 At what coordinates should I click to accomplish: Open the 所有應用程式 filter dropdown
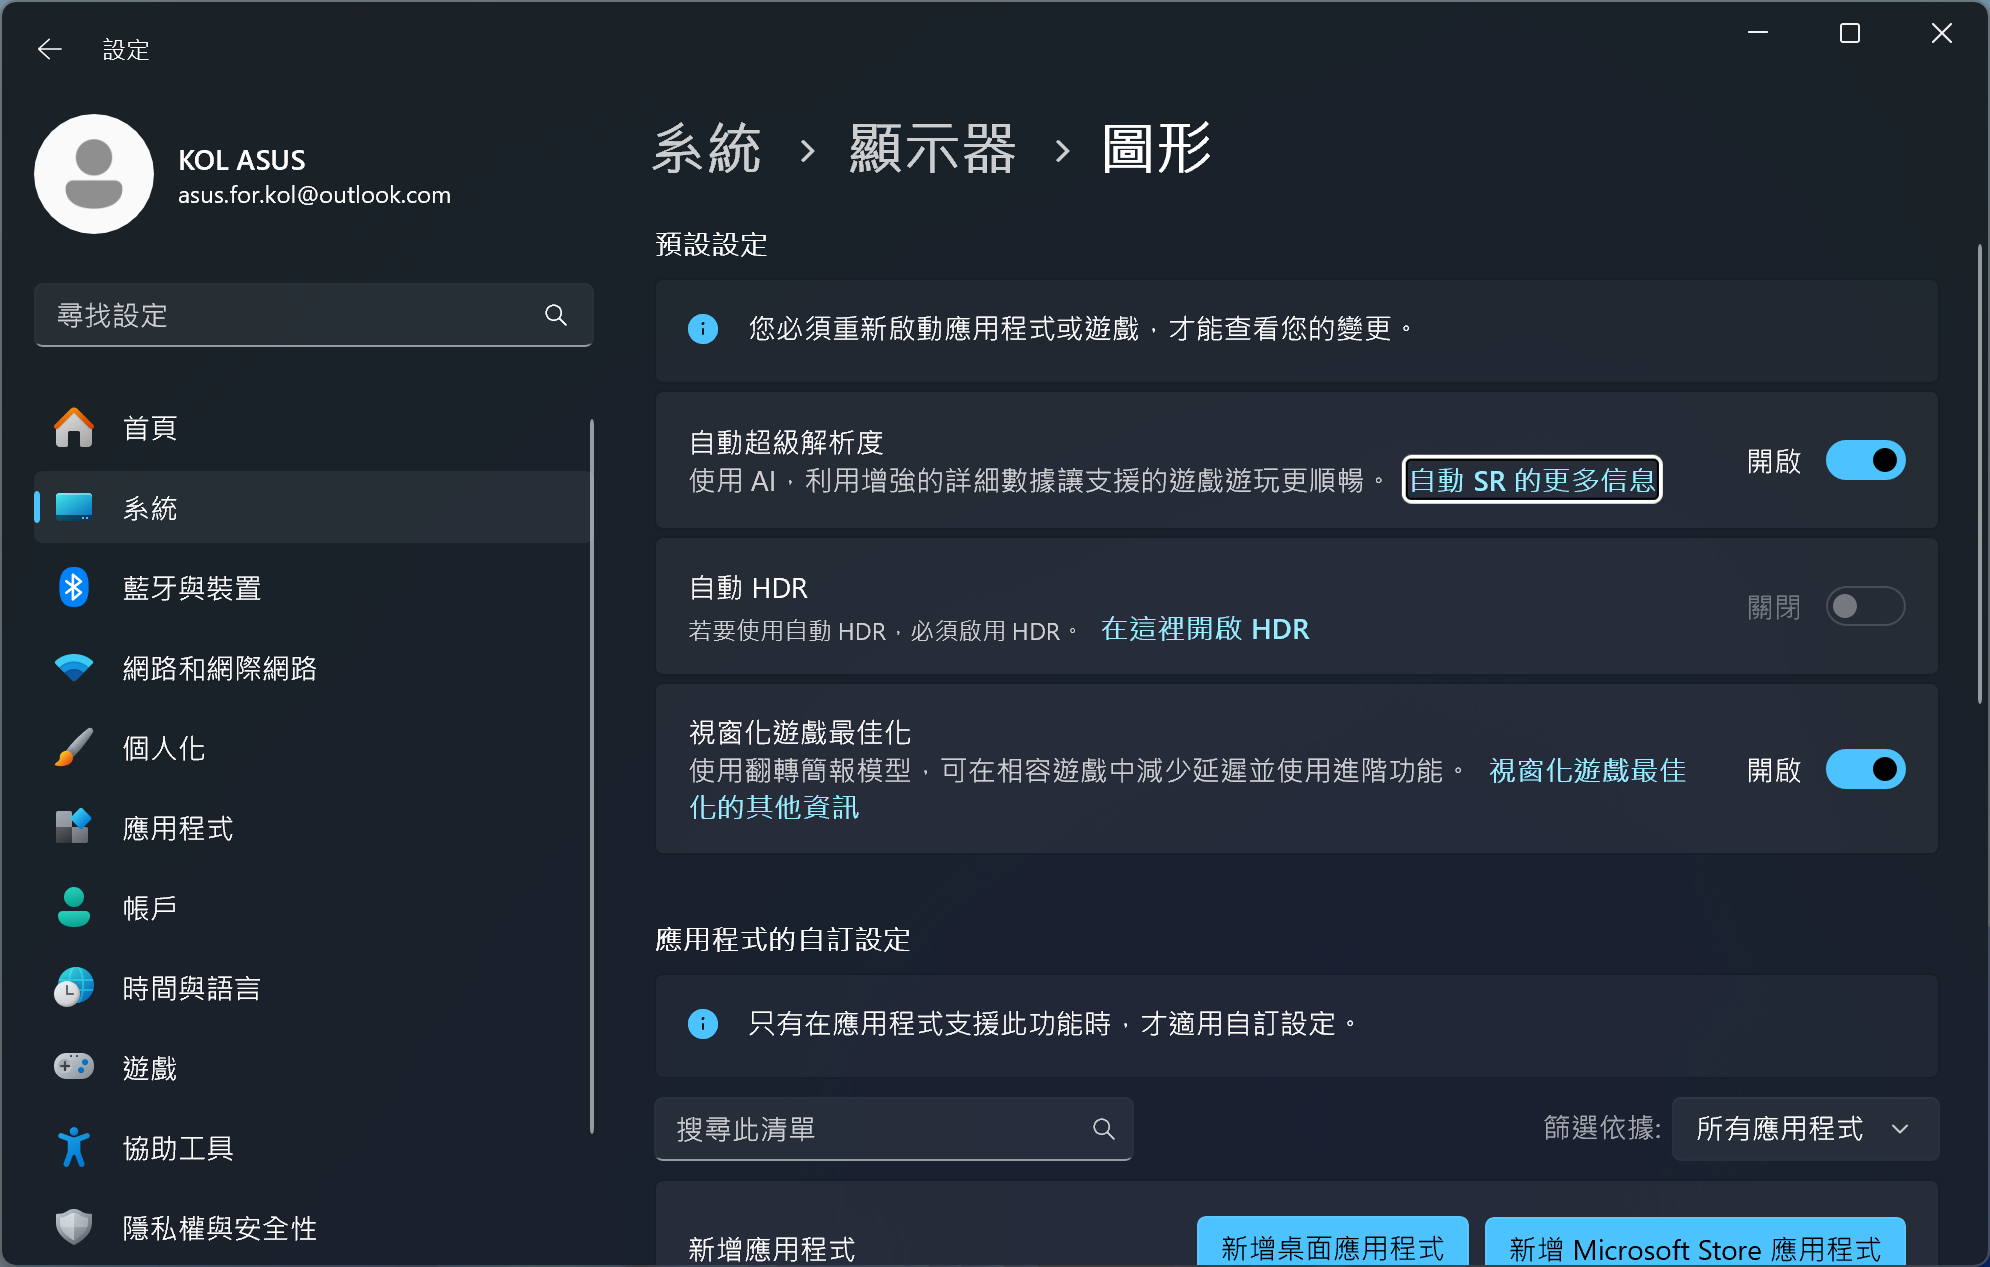[1804, 1129]
